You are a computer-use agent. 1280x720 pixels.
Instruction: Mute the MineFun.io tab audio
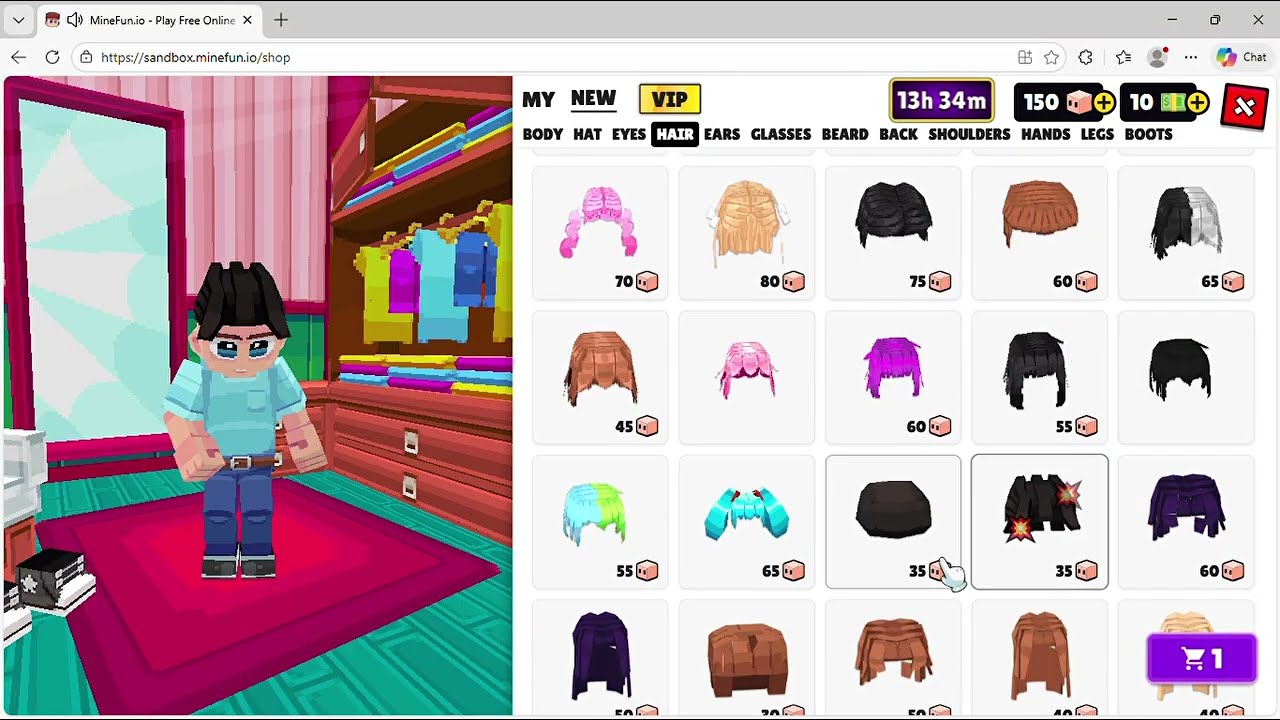[75, 20]
